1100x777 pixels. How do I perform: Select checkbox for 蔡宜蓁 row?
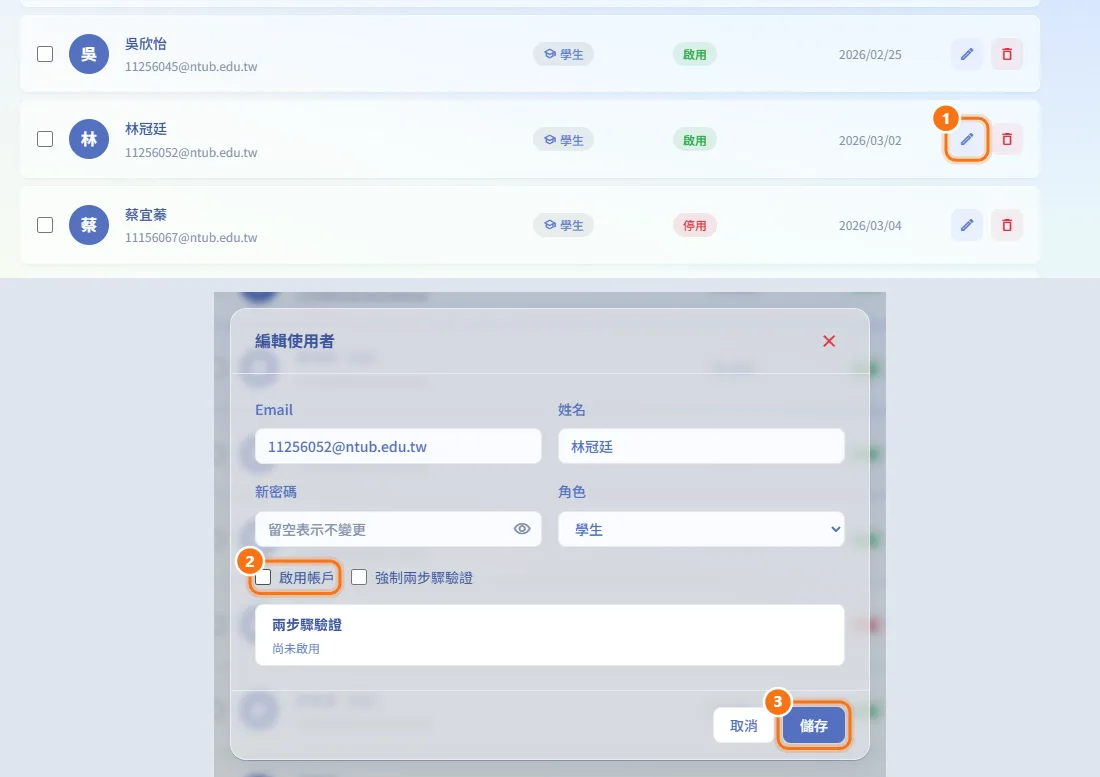pos(45,225)
